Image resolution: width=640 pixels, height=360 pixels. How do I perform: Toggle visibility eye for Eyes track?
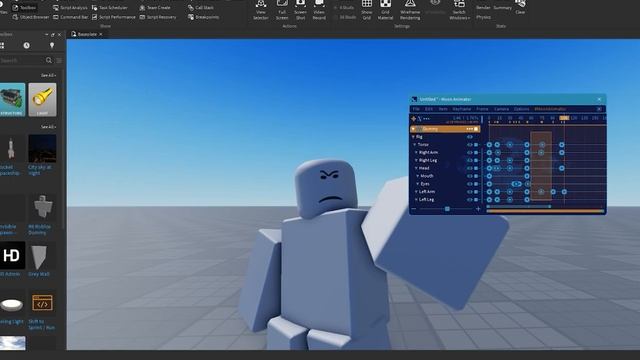[470, 184]
